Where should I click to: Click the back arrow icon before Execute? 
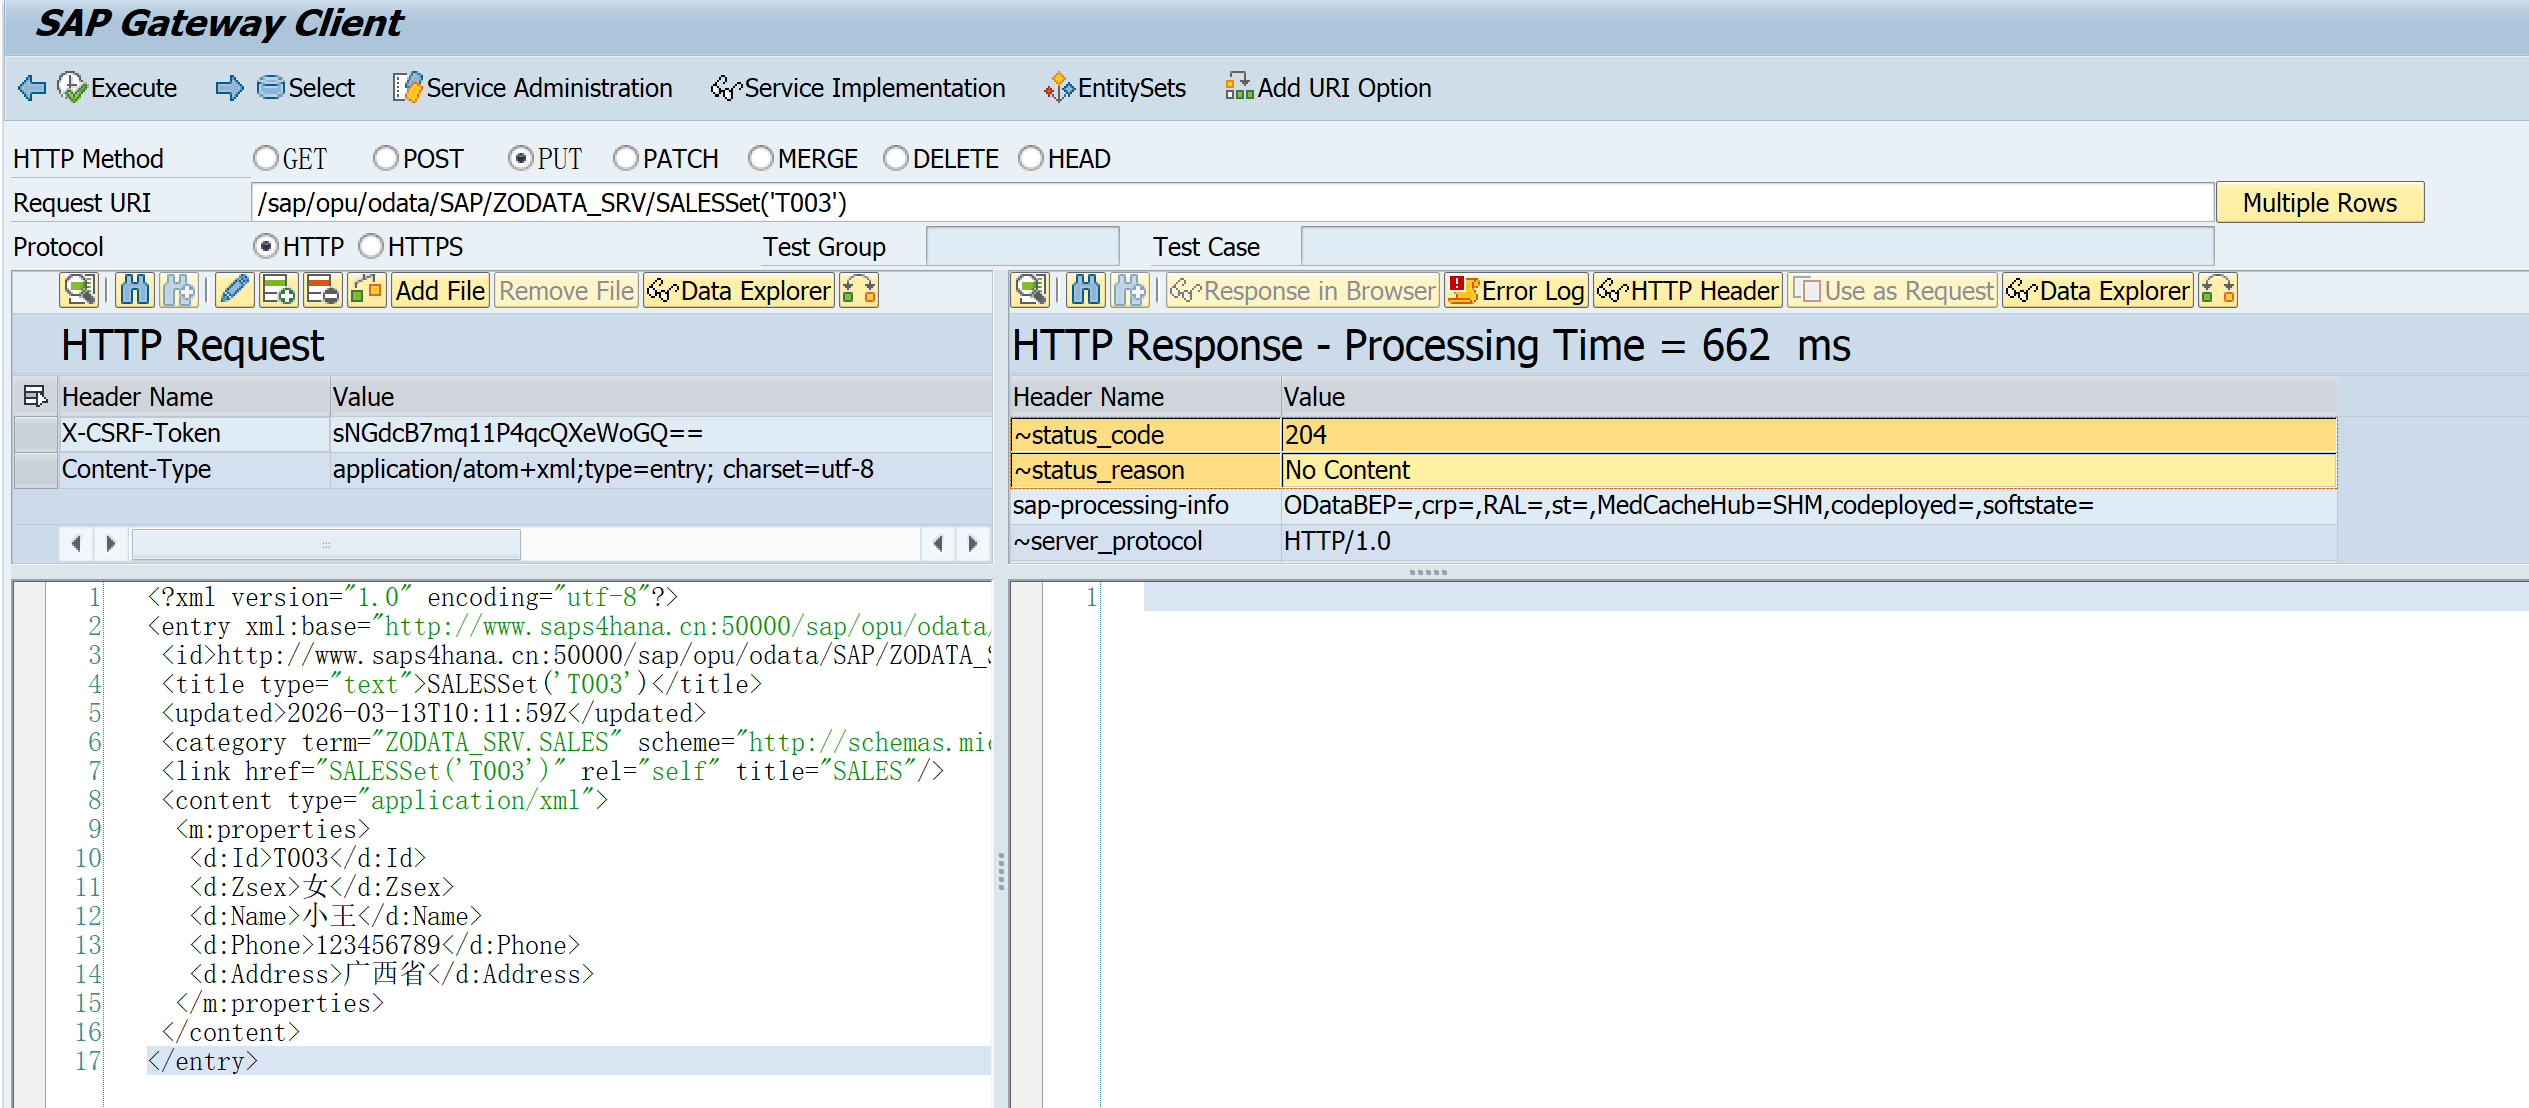32,88
